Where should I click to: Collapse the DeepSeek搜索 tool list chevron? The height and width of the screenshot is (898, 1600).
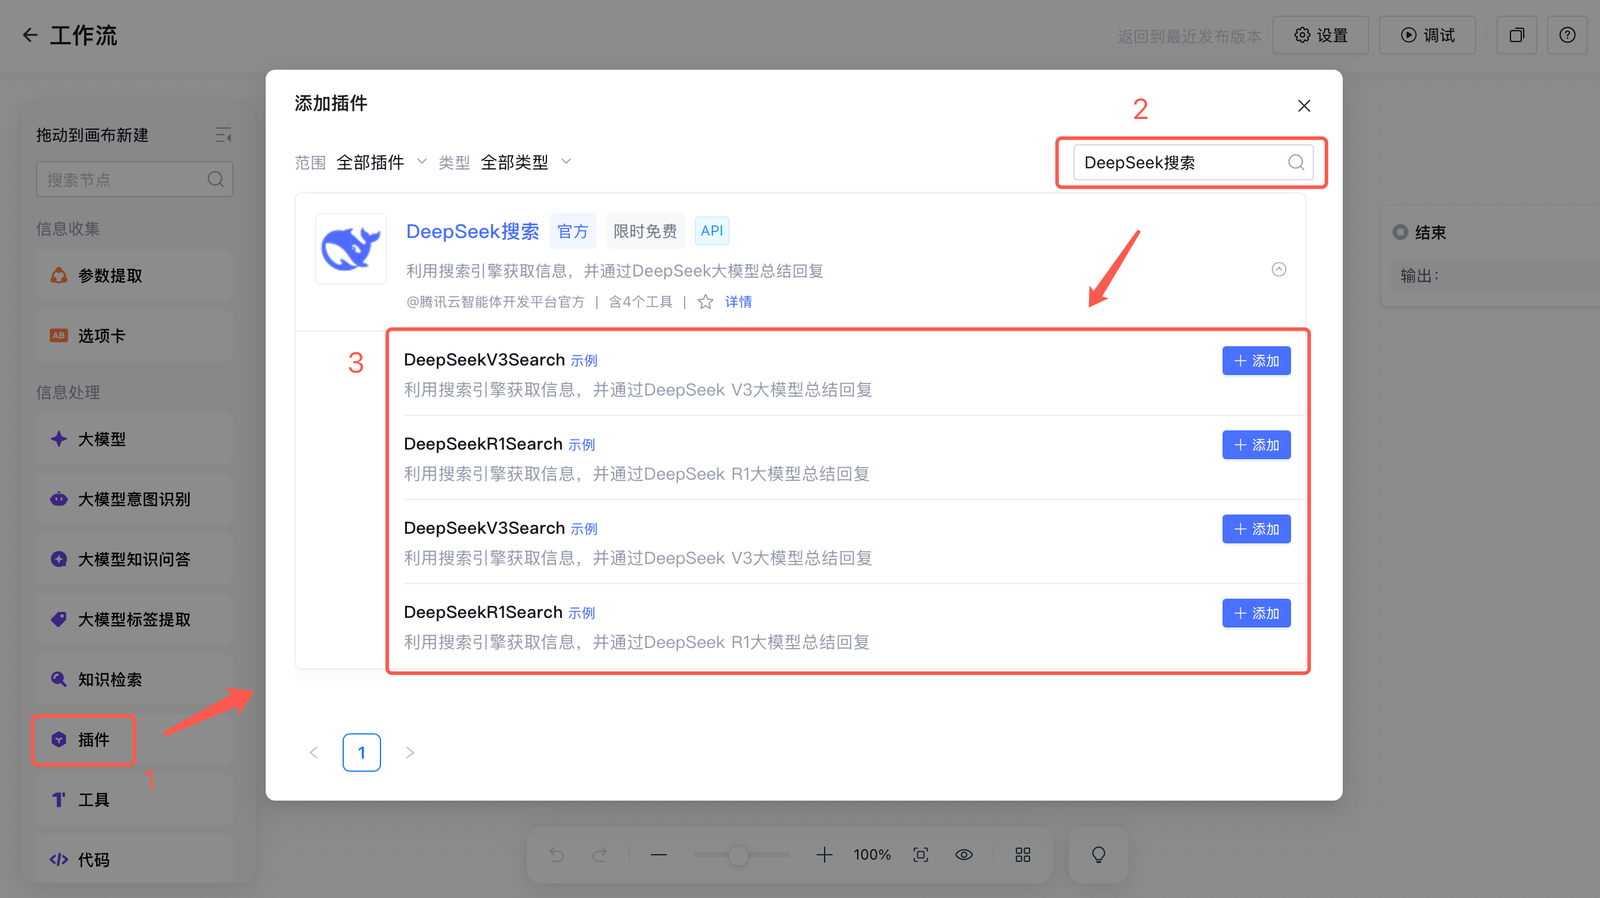(x=1278, y=269)
